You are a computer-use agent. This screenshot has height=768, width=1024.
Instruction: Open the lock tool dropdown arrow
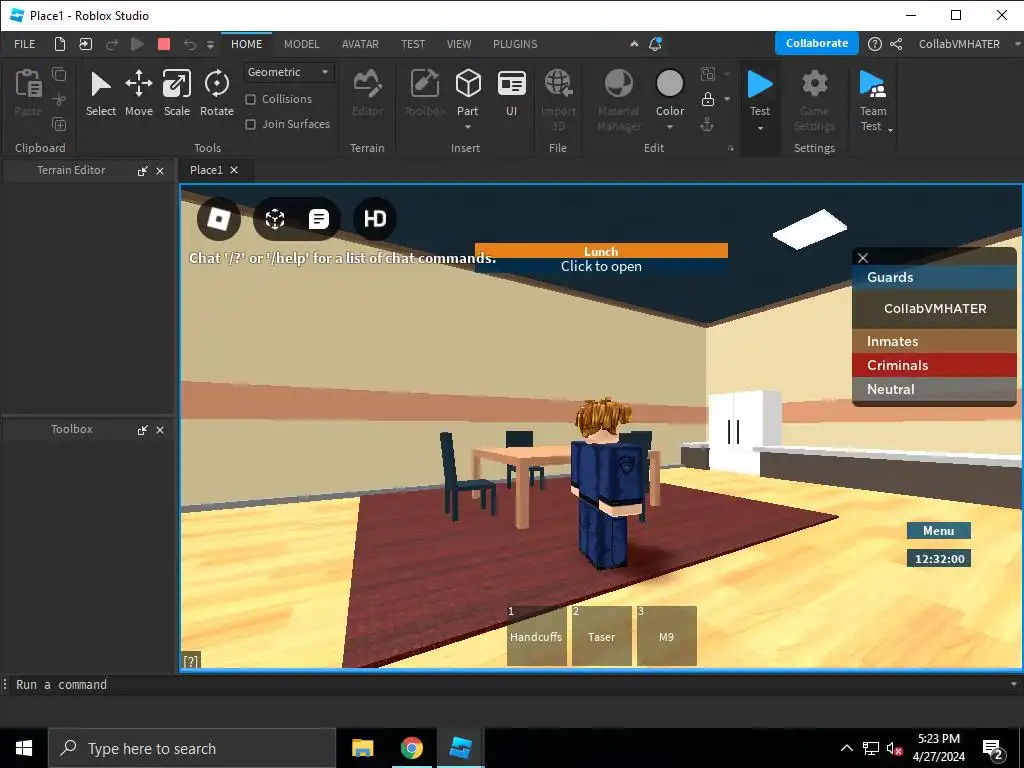[x=727, y=99]
